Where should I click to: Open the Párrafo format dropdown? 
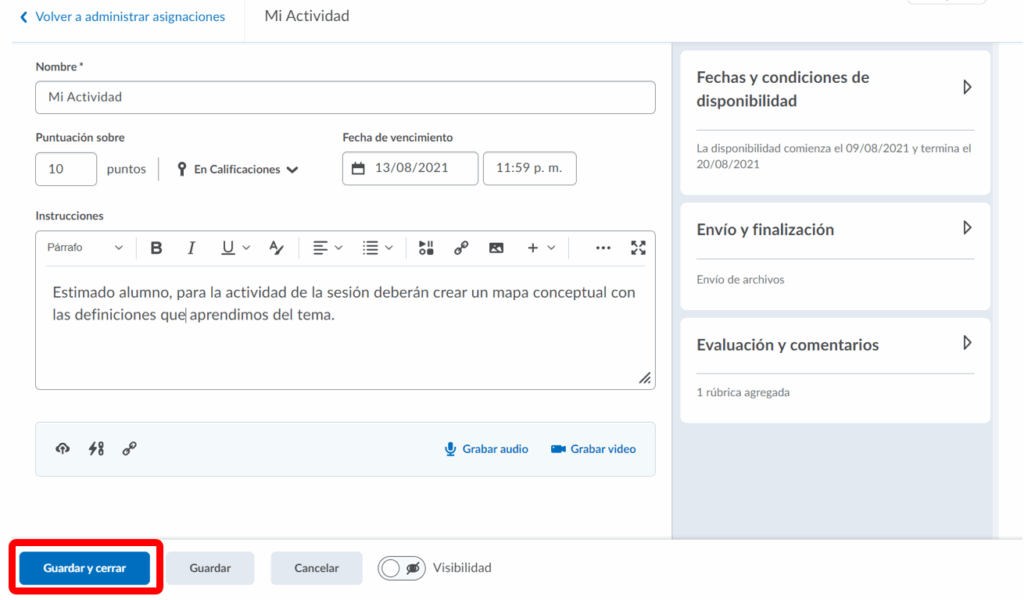pos(85,248)
